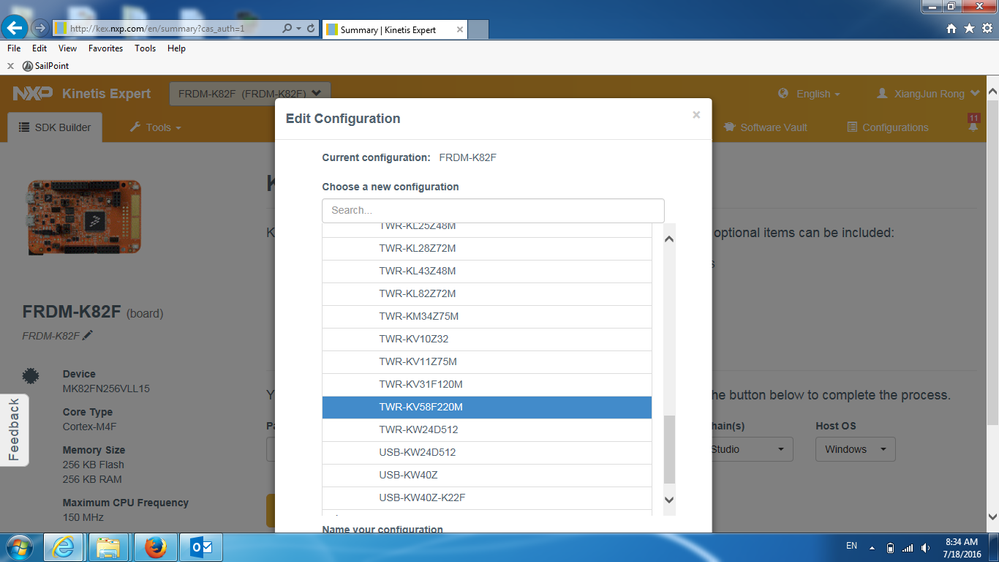Open the Software Vault link

pos(765,127)
